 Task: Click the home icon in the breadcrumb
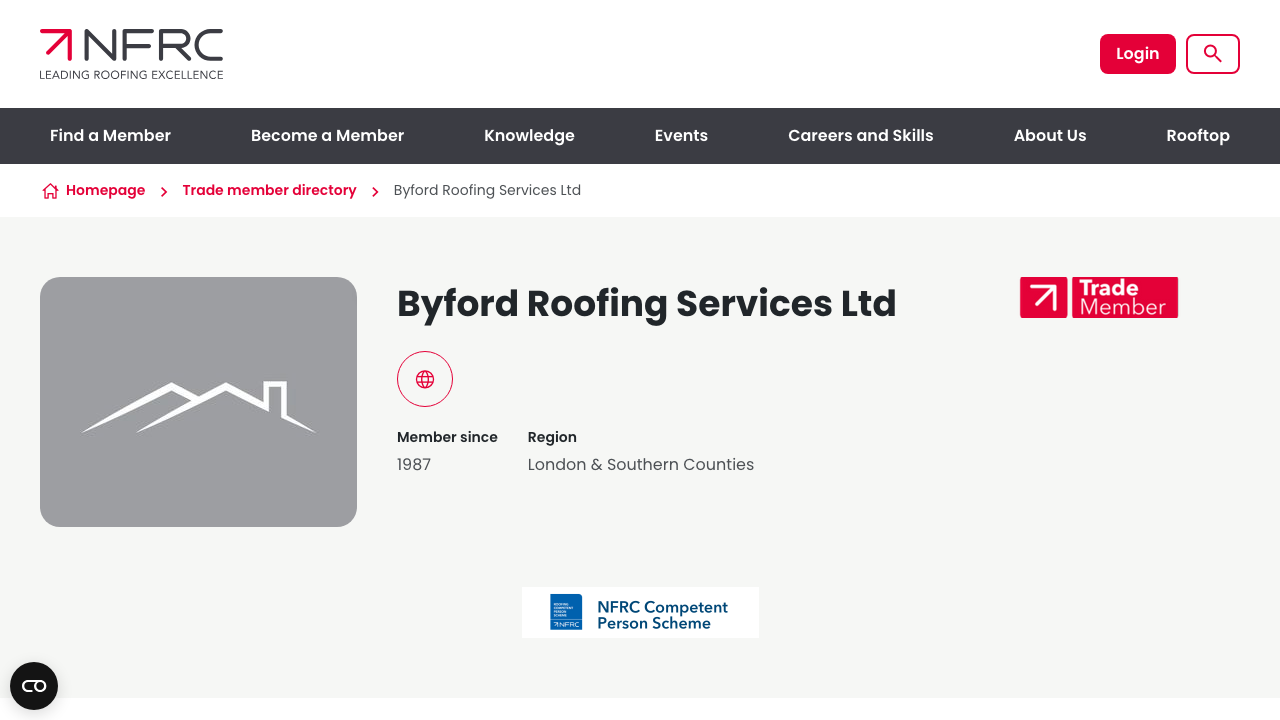[49, 190]
